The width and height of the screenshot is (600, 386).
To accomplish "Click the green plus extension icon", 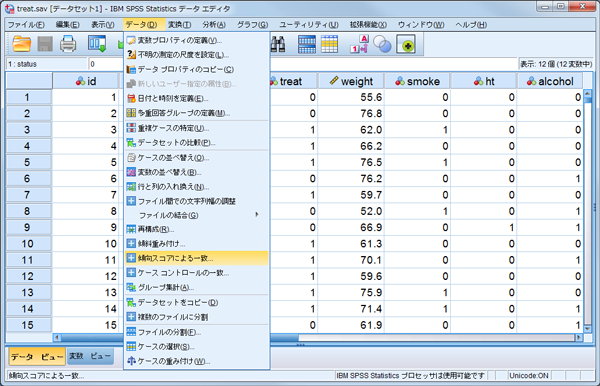I will coord(406,44).
